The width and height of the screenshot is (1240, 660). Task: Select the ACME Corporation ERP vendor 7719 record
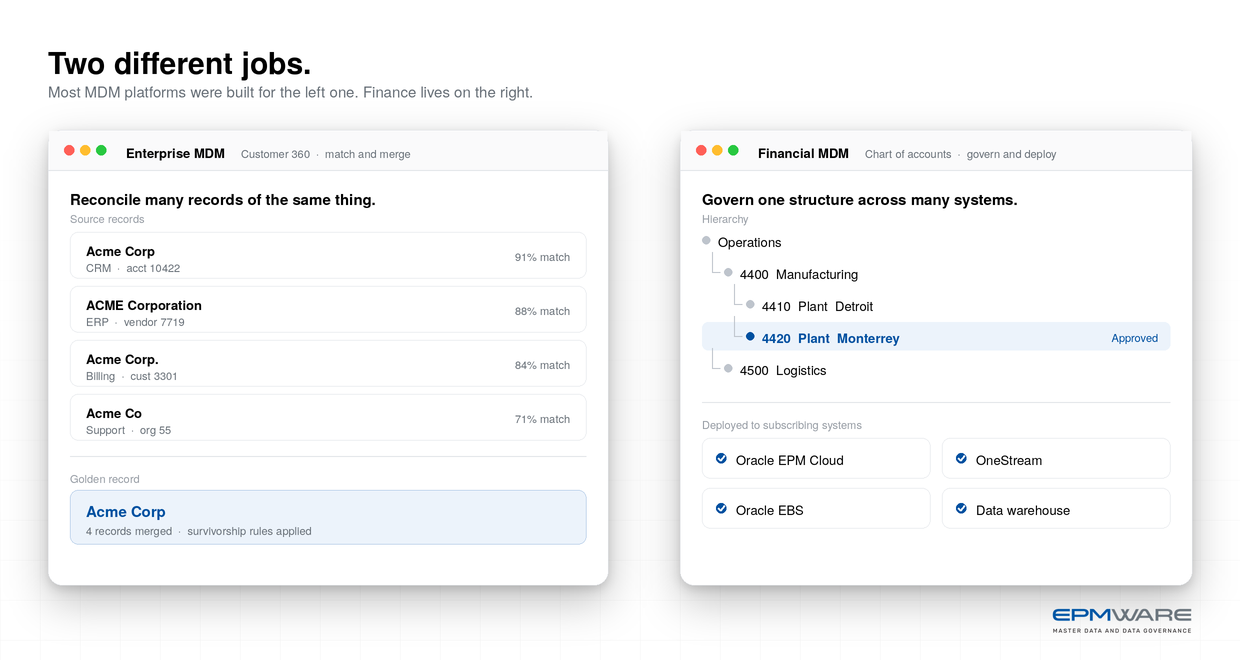(328, 310)
